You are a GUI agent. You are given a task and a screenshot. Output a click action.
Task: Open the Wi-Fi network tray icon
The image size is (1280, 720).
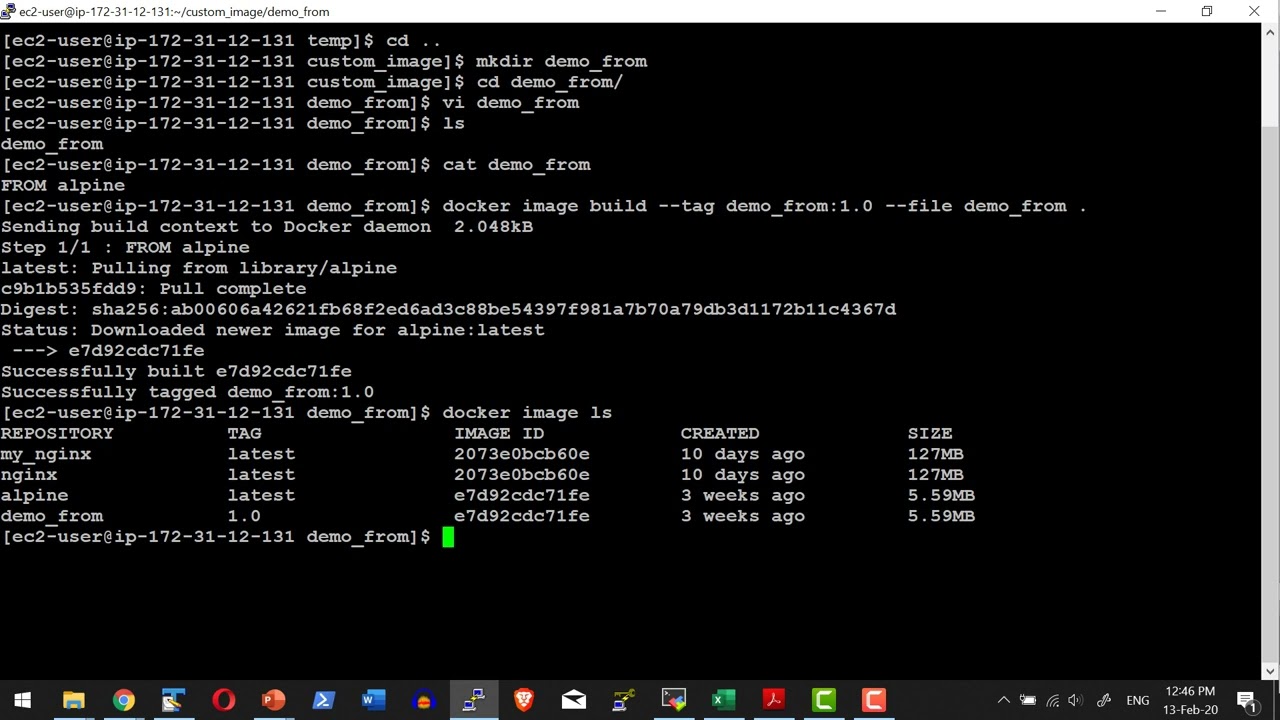coord(1052,700)
